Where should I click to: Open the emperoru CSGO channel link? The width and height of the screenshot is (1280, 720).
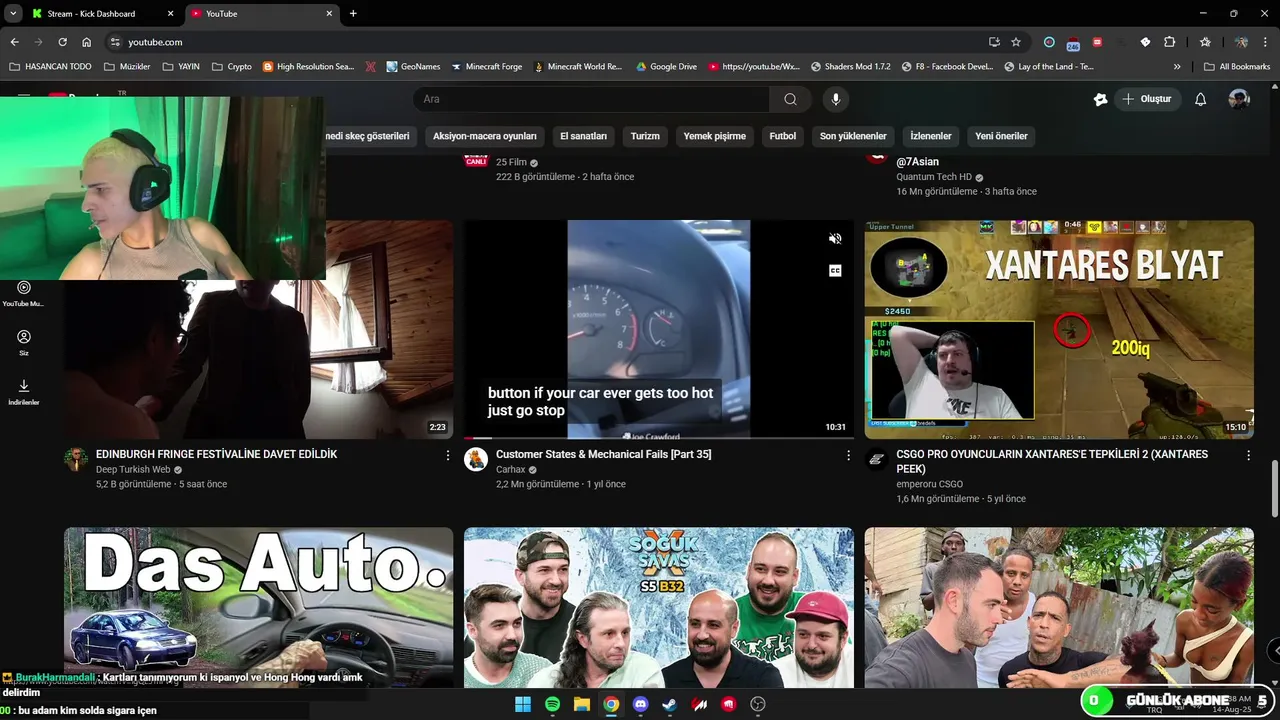(929, 484)
